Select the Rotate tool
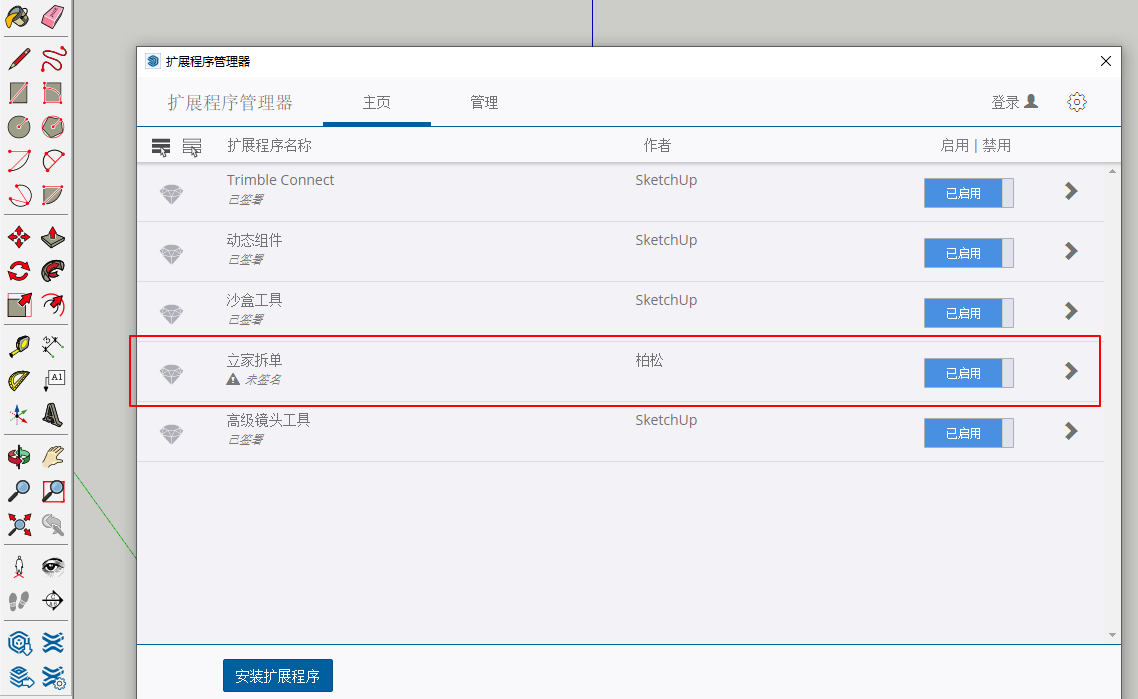 pos(19,271)
